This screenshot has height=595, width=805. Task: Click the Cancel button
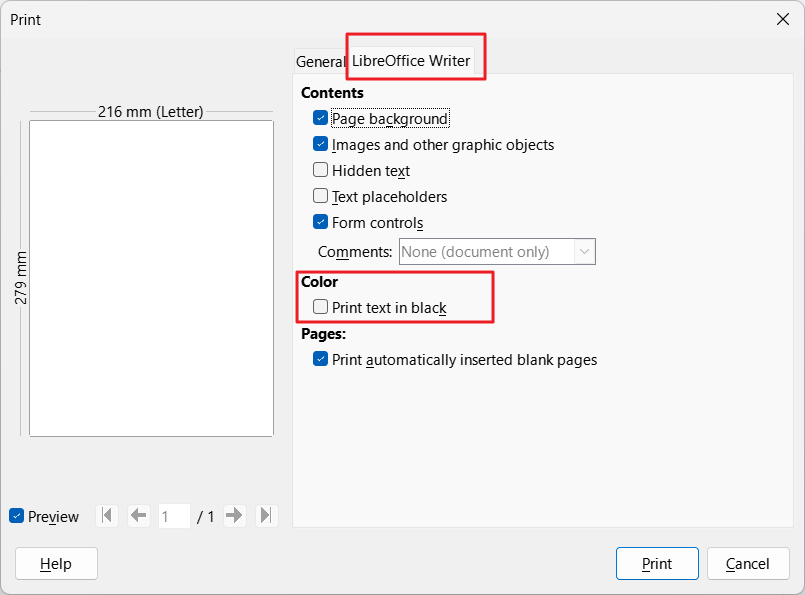coord(748,564)
